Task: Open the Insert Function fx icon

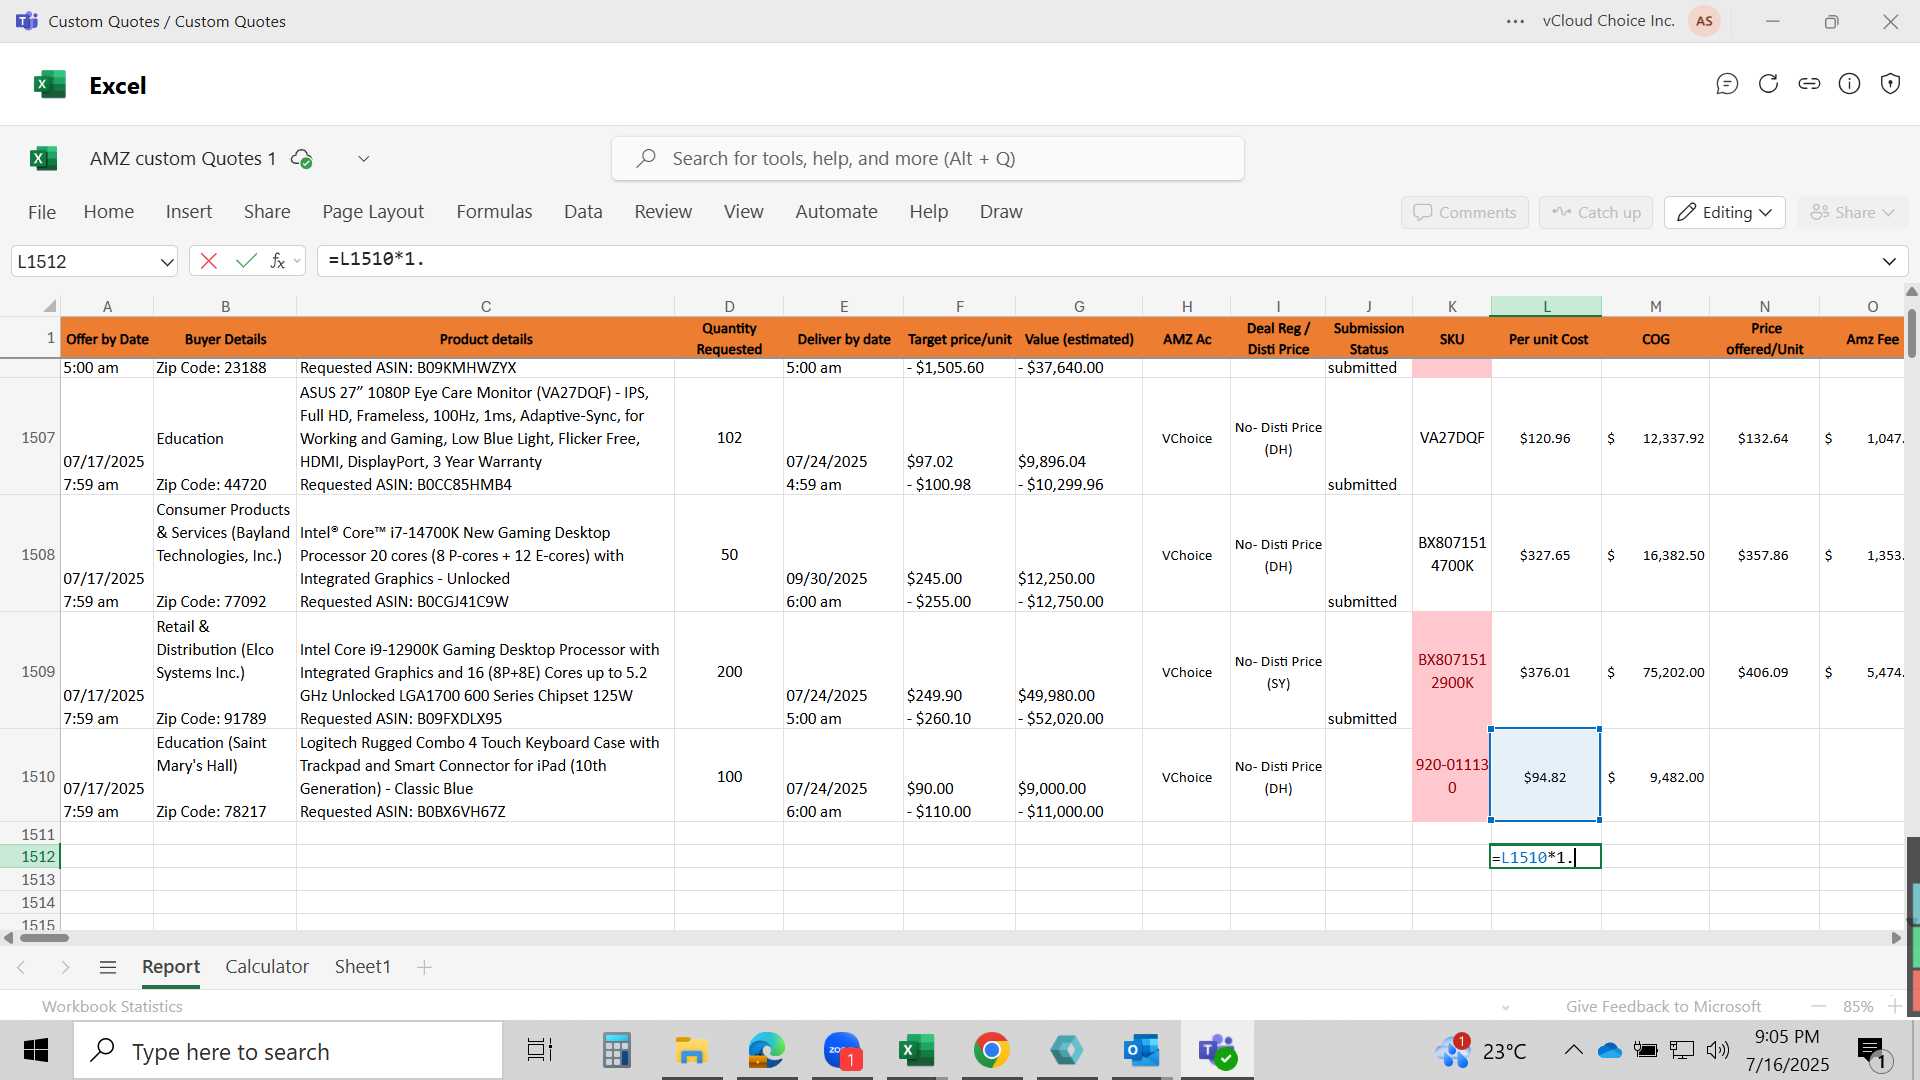Action: tap(278, 261)
